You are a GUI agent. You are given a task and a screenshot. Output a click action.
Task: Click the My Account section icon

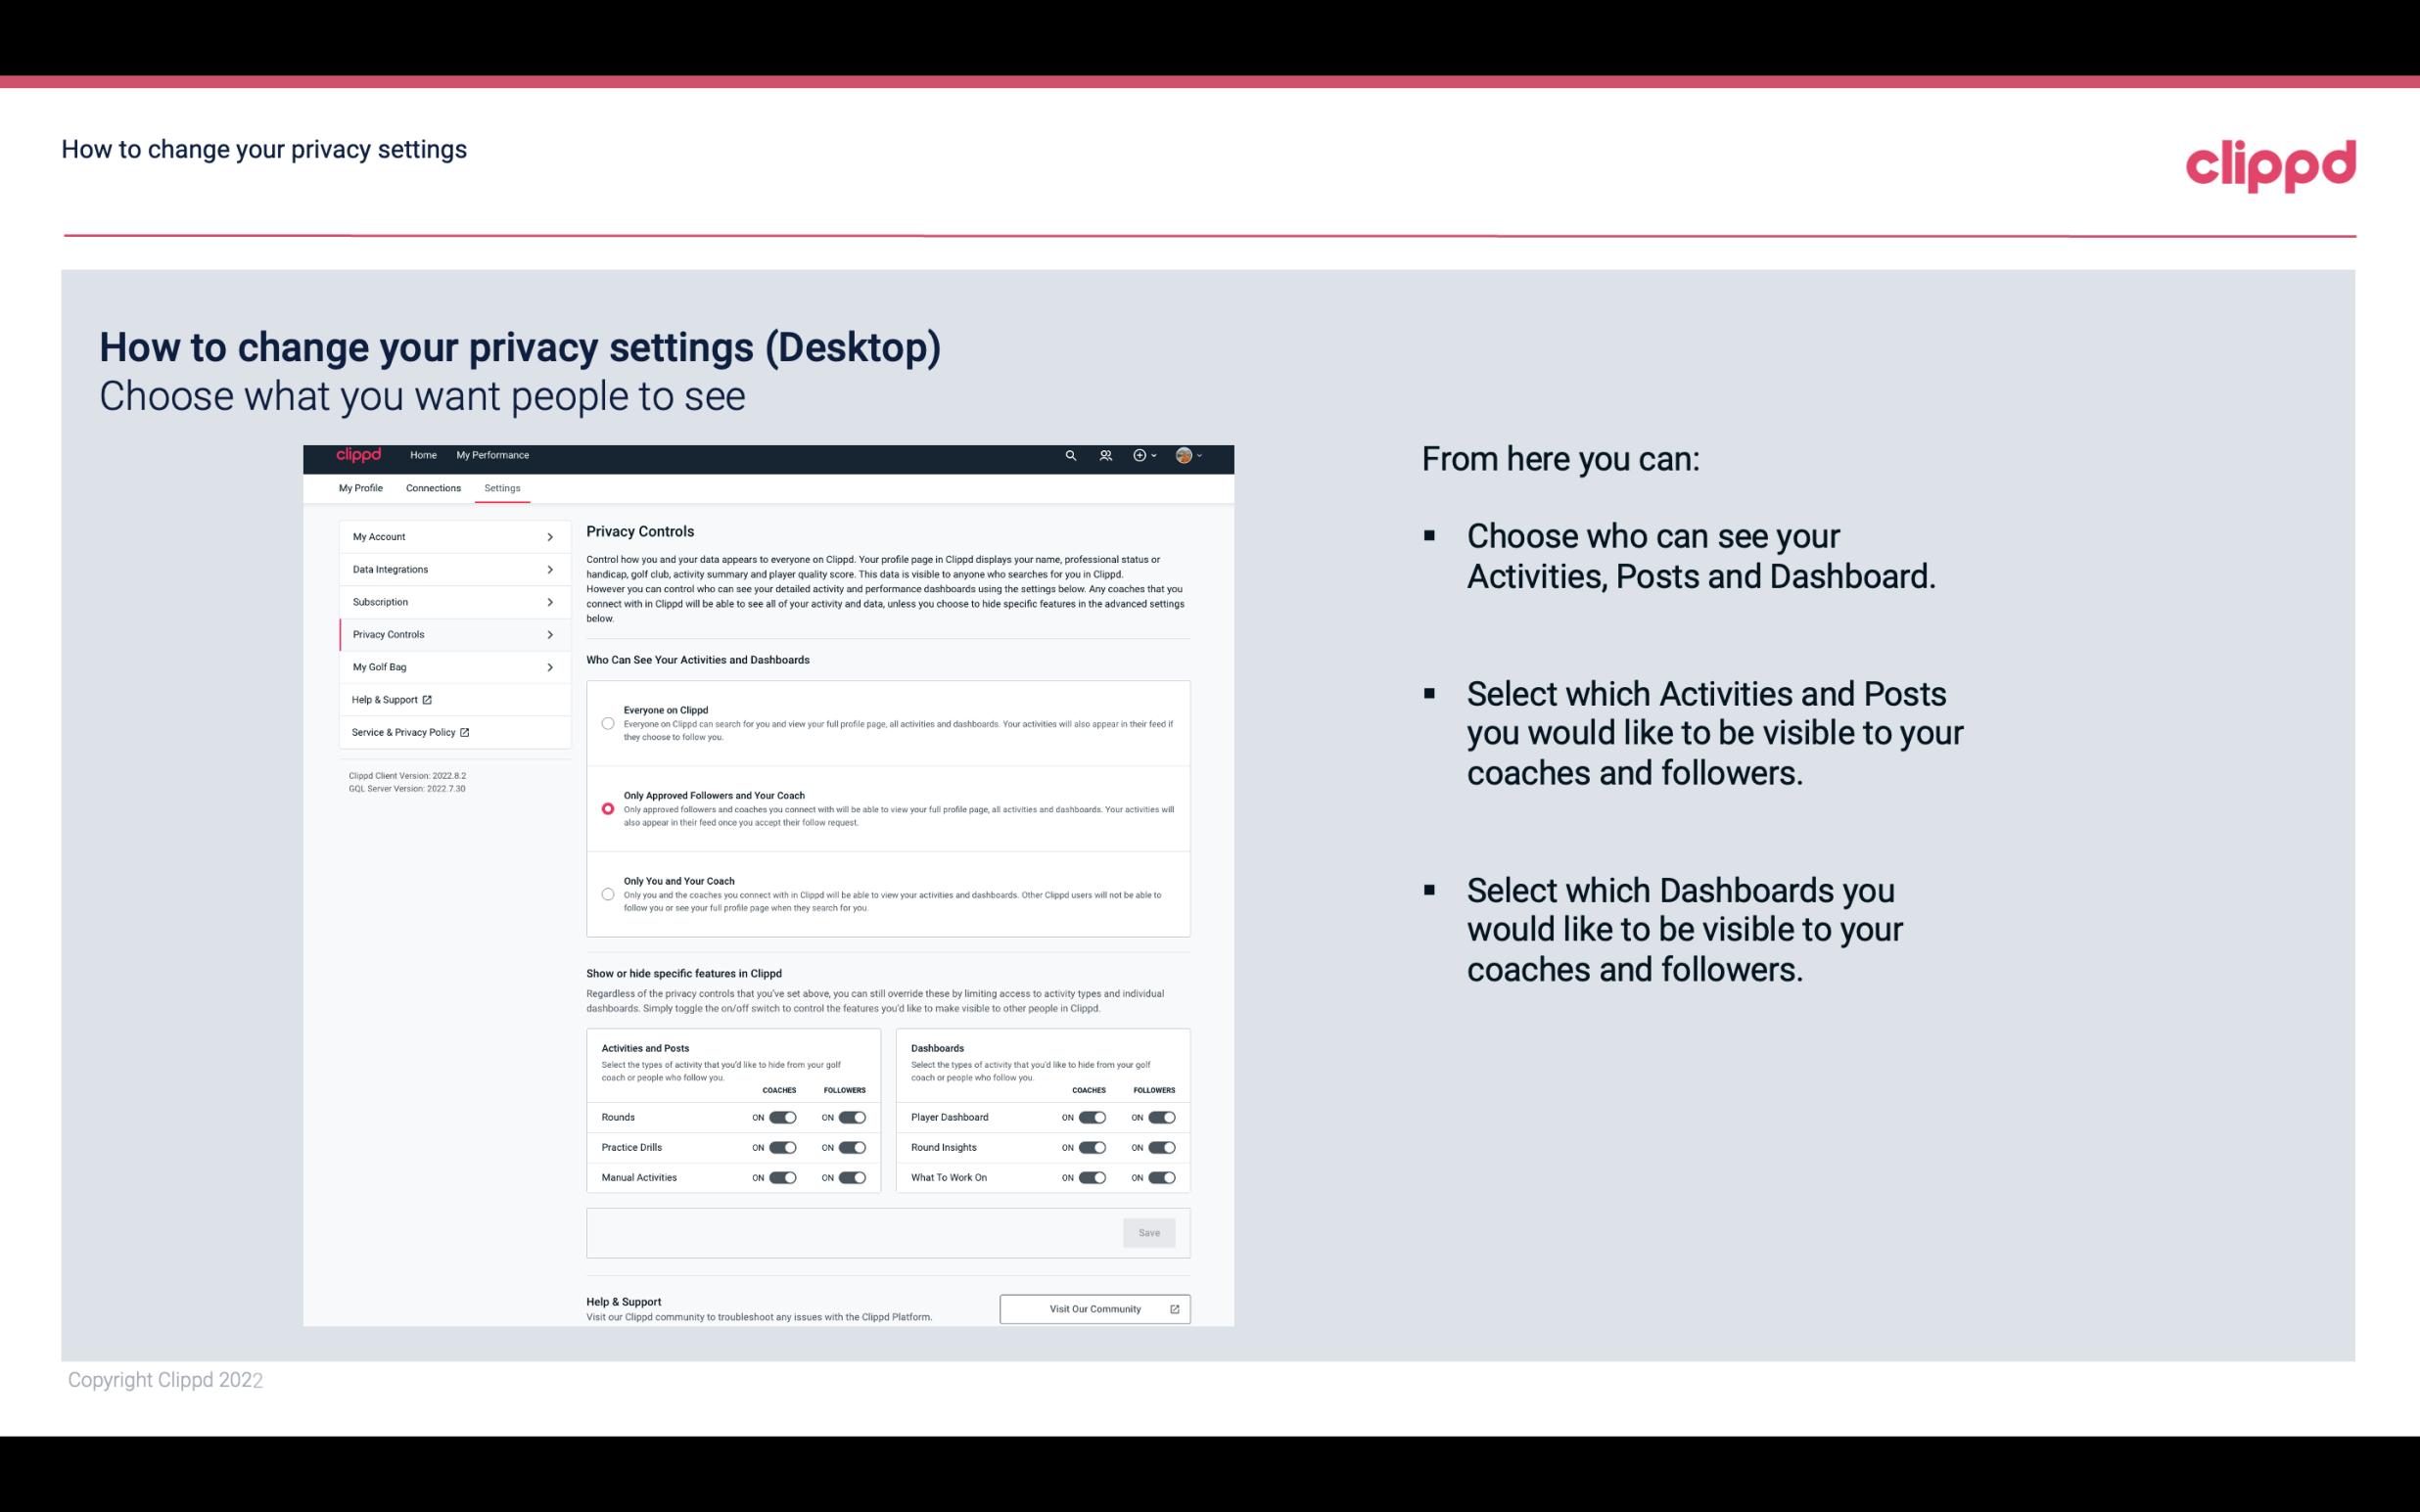[x=552, y=534]
